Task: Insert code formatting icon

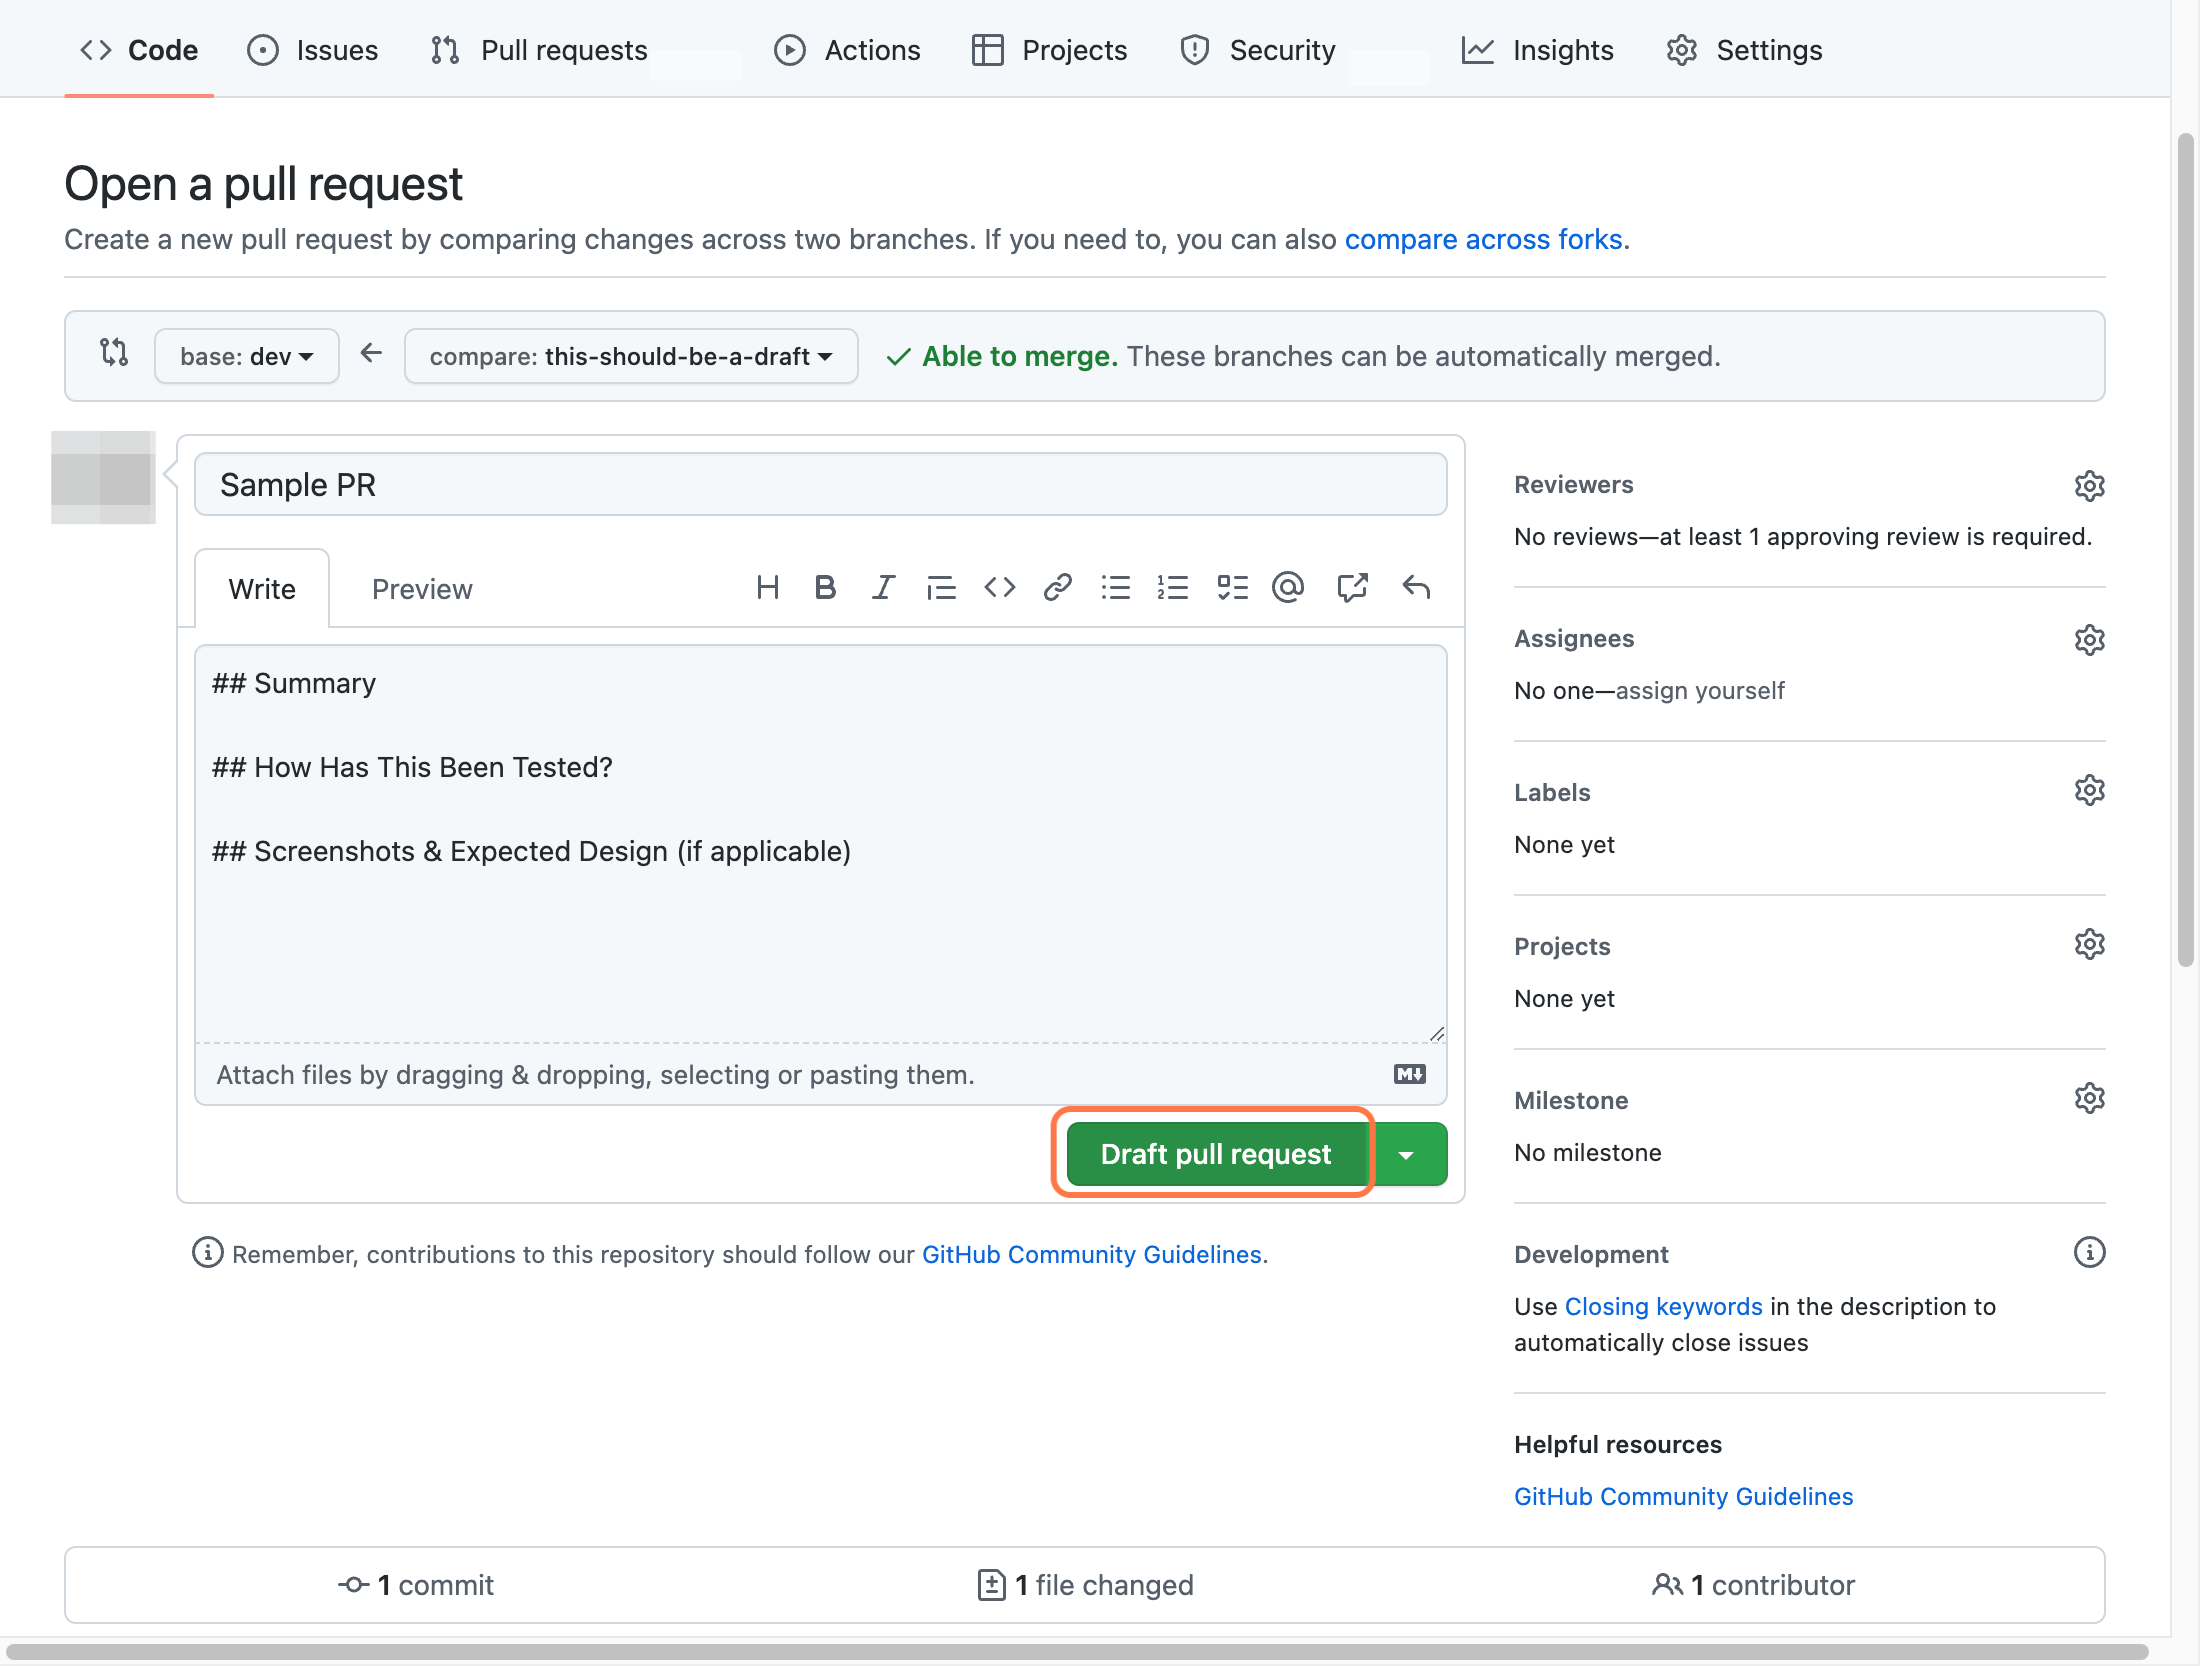Action: (x=999, y=588)
